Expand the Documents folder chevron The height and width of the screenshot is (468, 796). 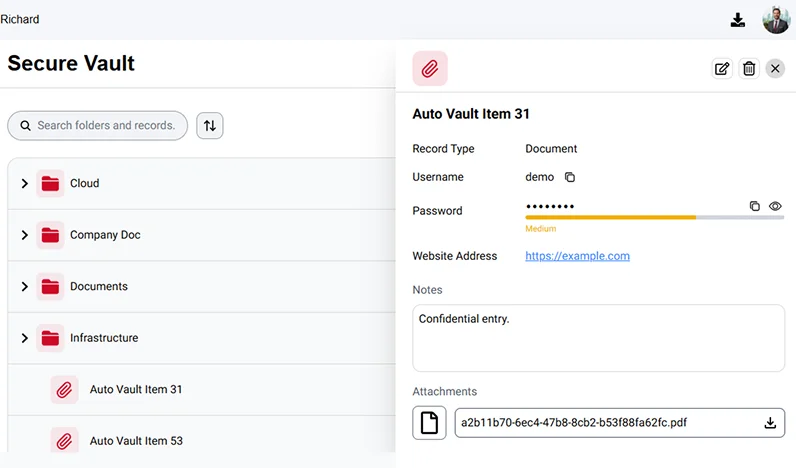pos(25,287)
